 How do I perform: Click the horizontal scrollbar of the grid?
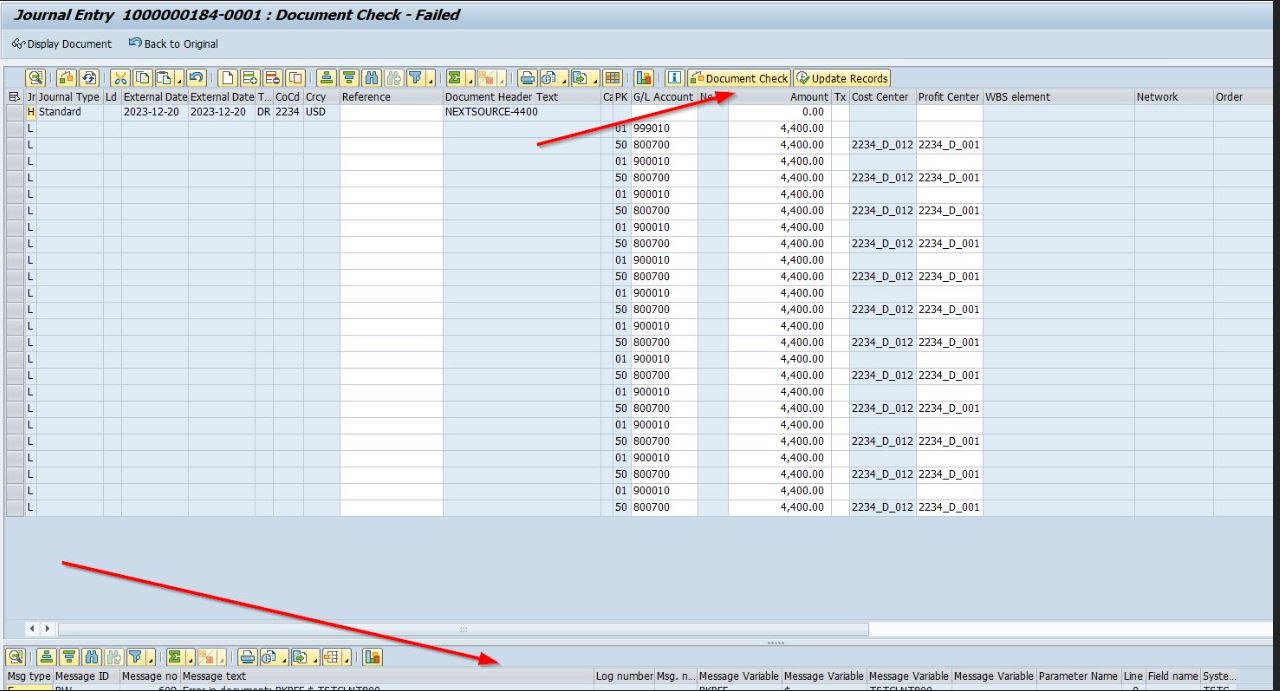tap(462, 629)
